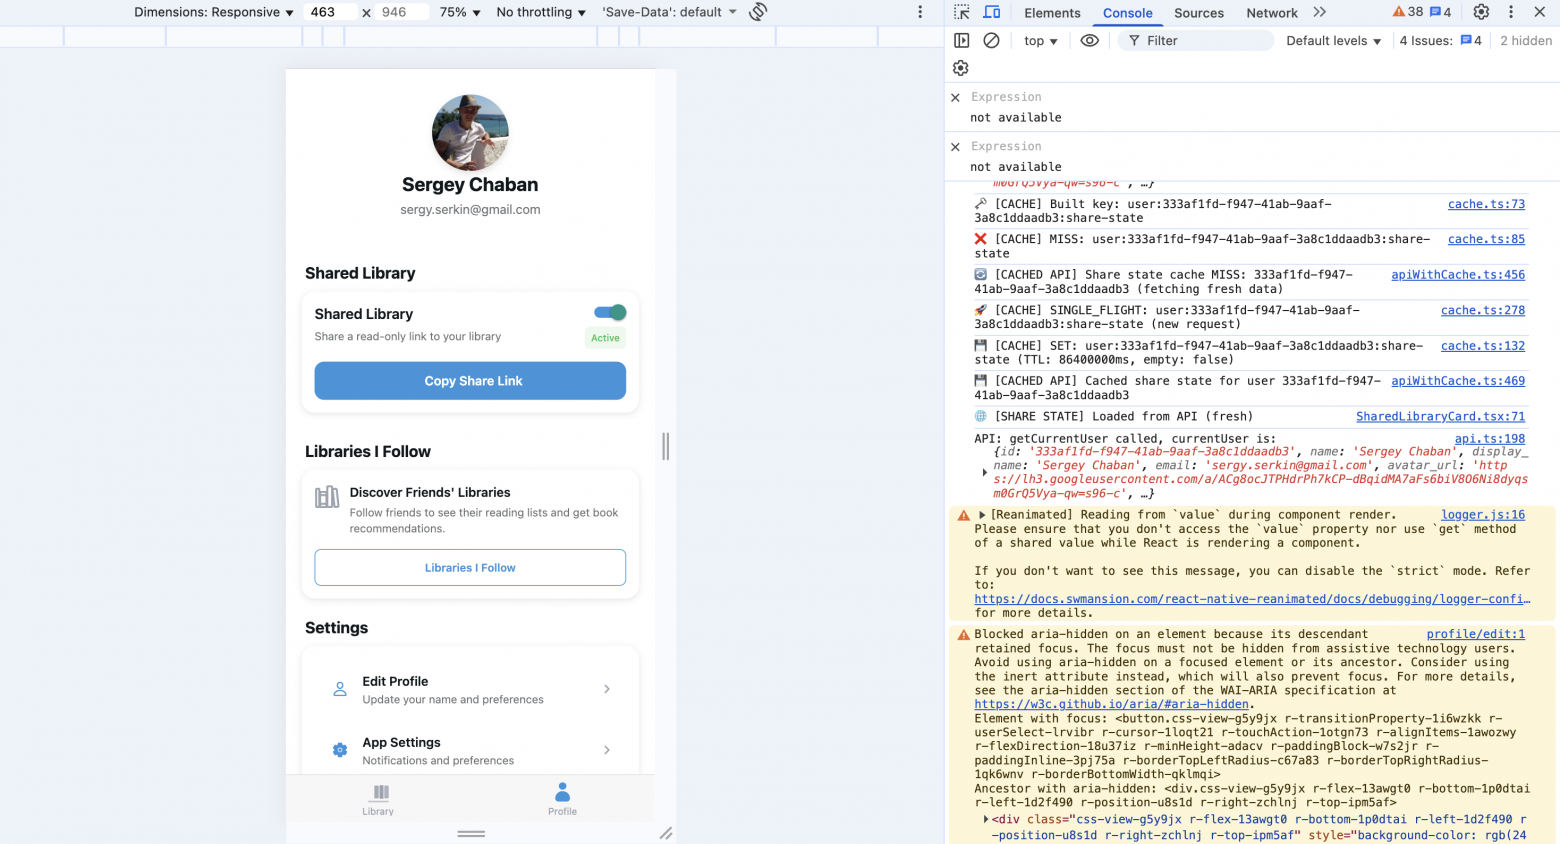Click the Edit Profile person icon

coord(340,689)
